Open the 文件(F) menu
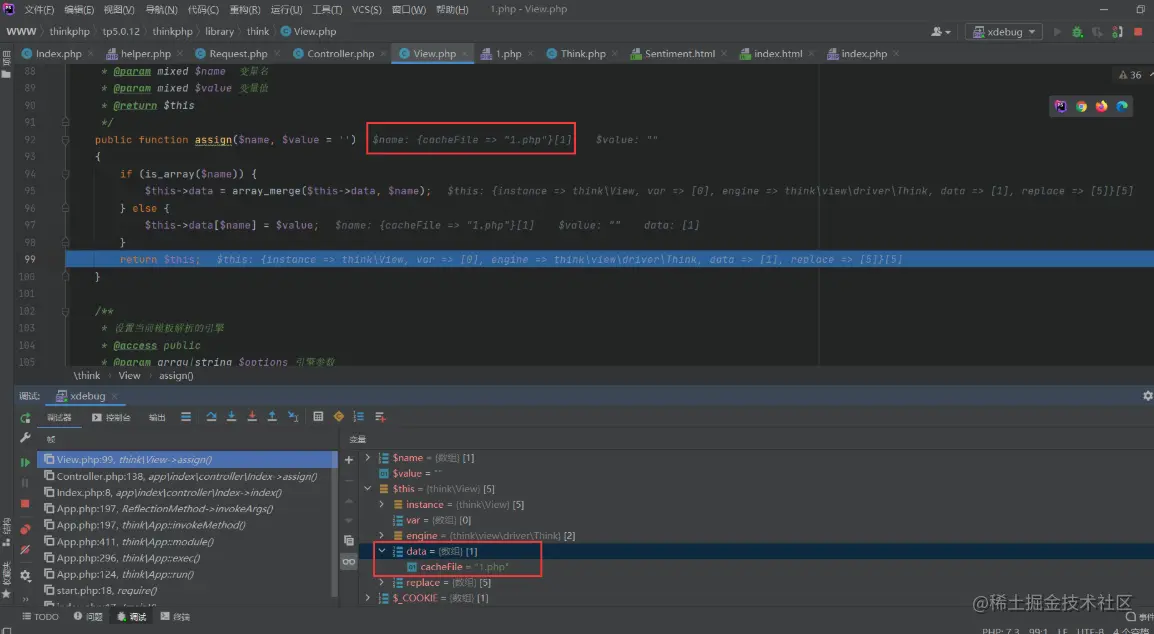 click(x=38, y=10)
